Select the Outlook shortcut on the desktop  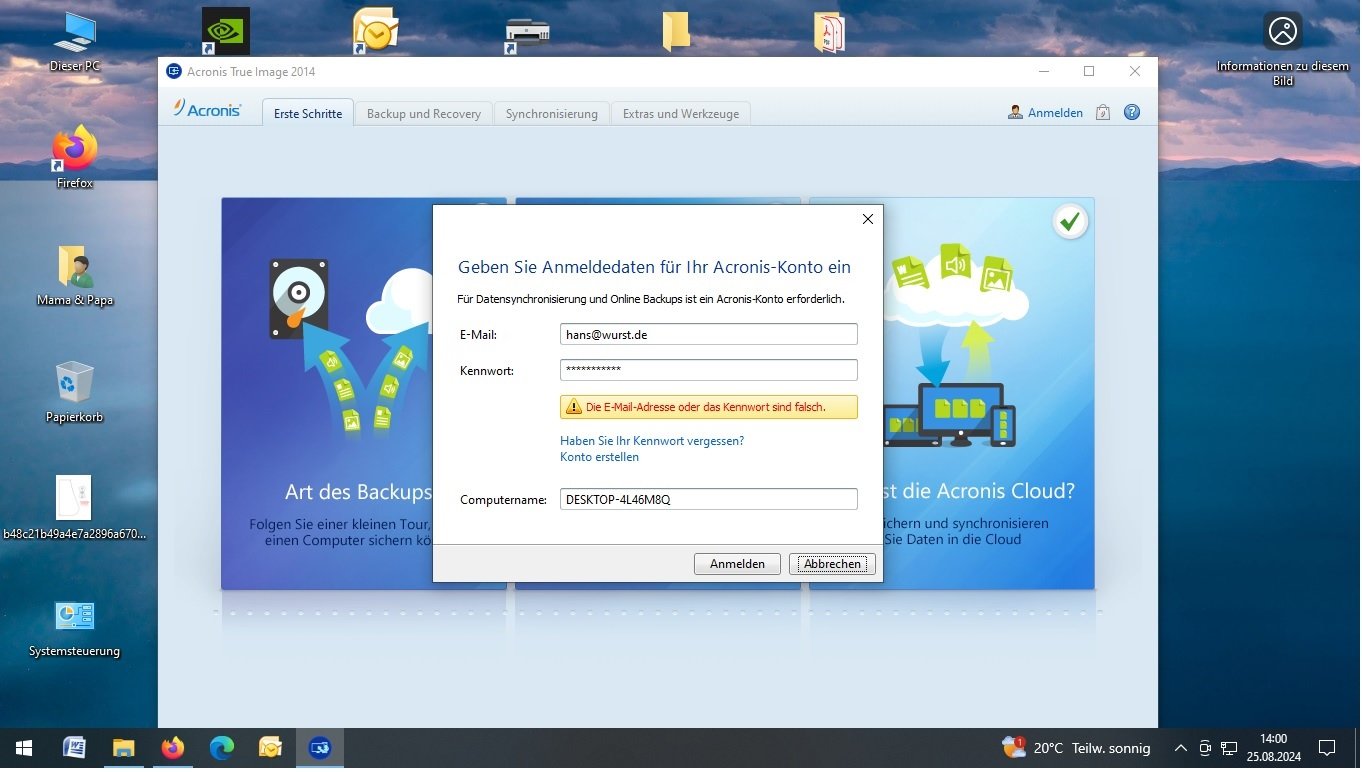tap(376, 31)
